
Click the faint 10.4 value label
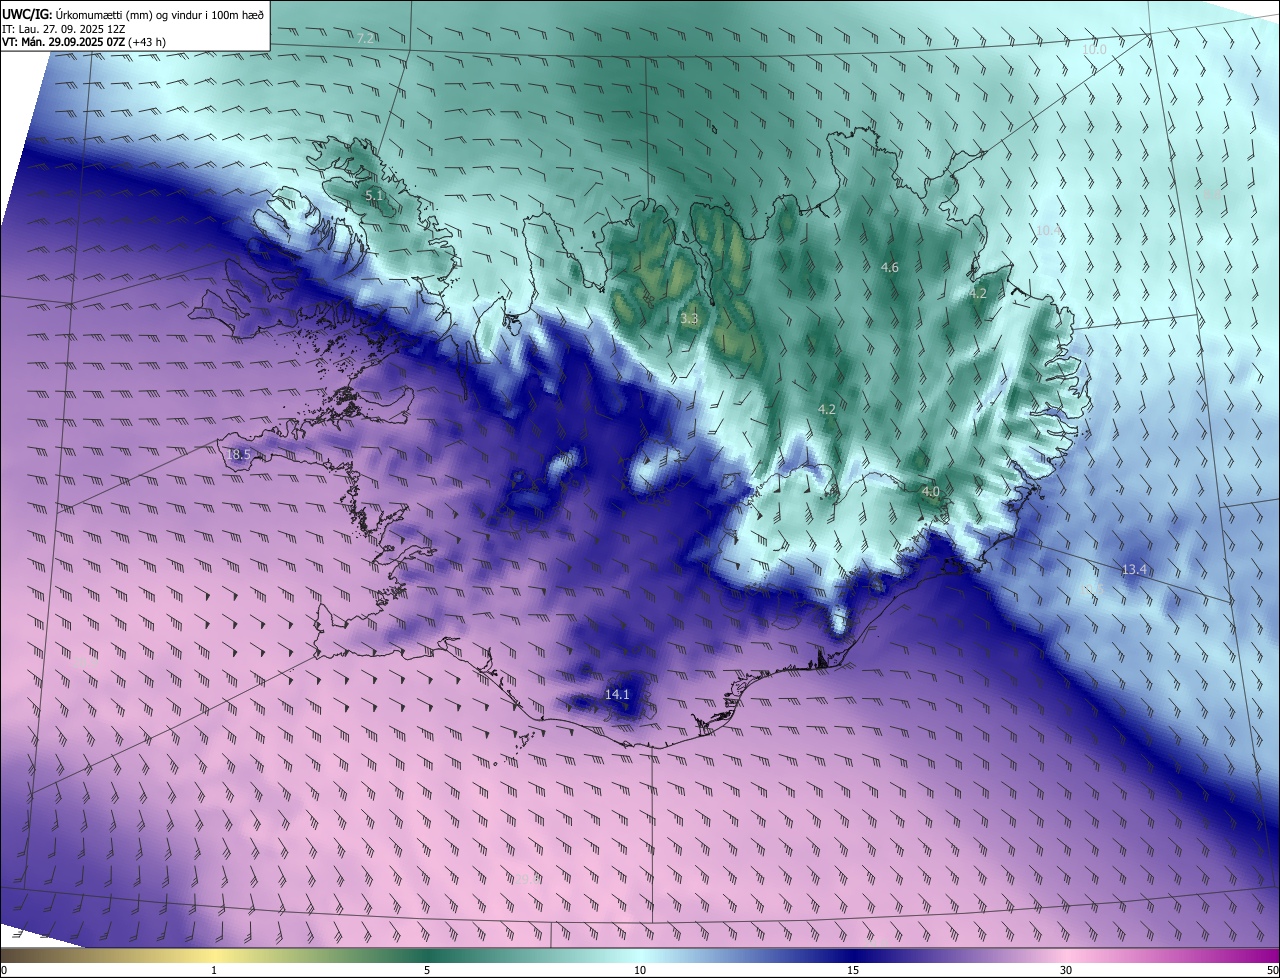pyautogui.click(x=1047, y=230)
